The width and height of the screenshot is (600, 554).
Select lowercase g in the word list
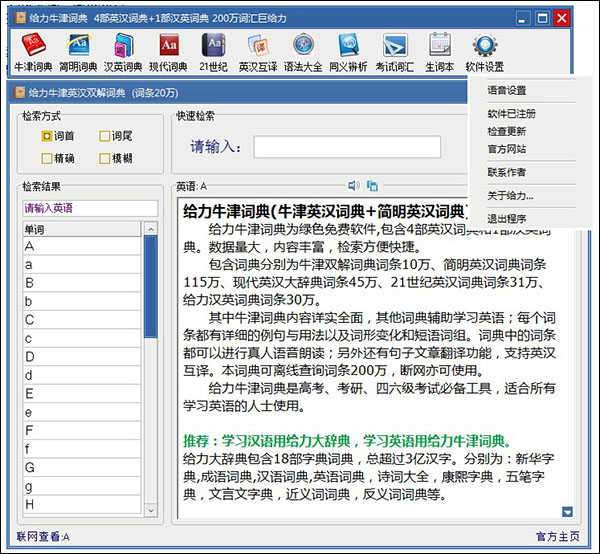point(82,486)
